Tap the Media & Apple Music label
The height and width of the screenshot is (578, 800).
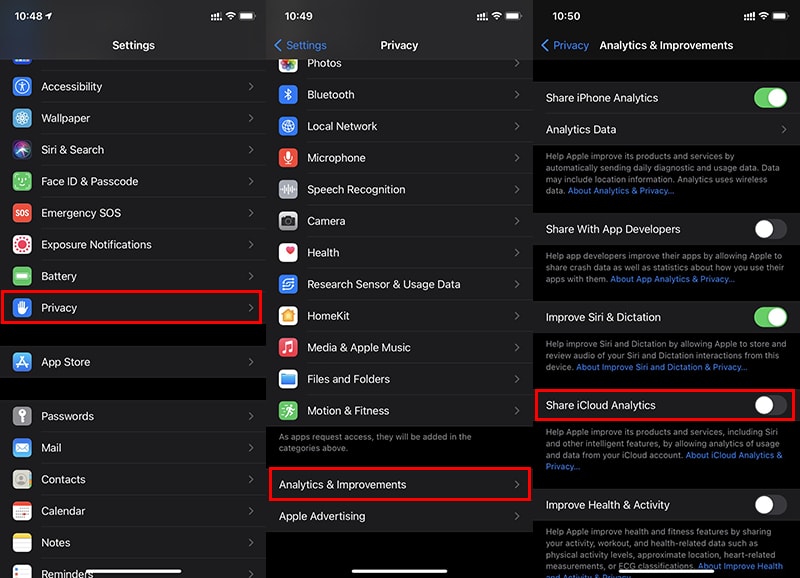[359, 348]
